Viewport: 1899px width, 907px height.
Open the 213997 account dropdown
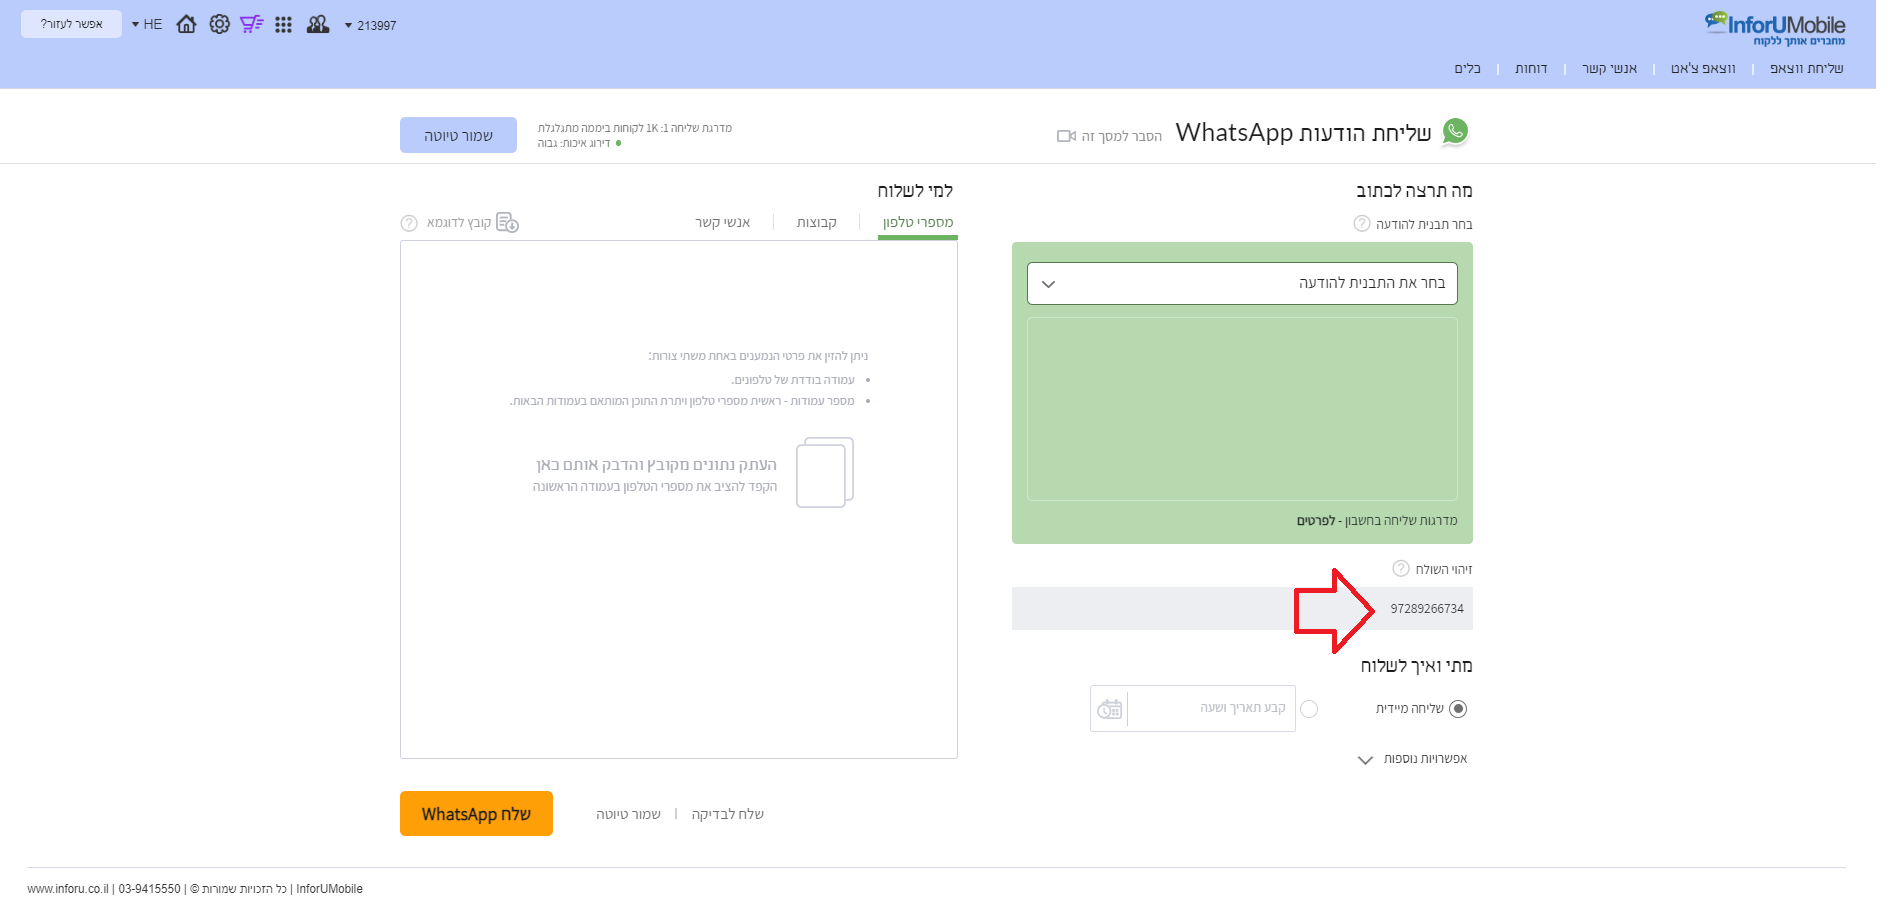370,25
